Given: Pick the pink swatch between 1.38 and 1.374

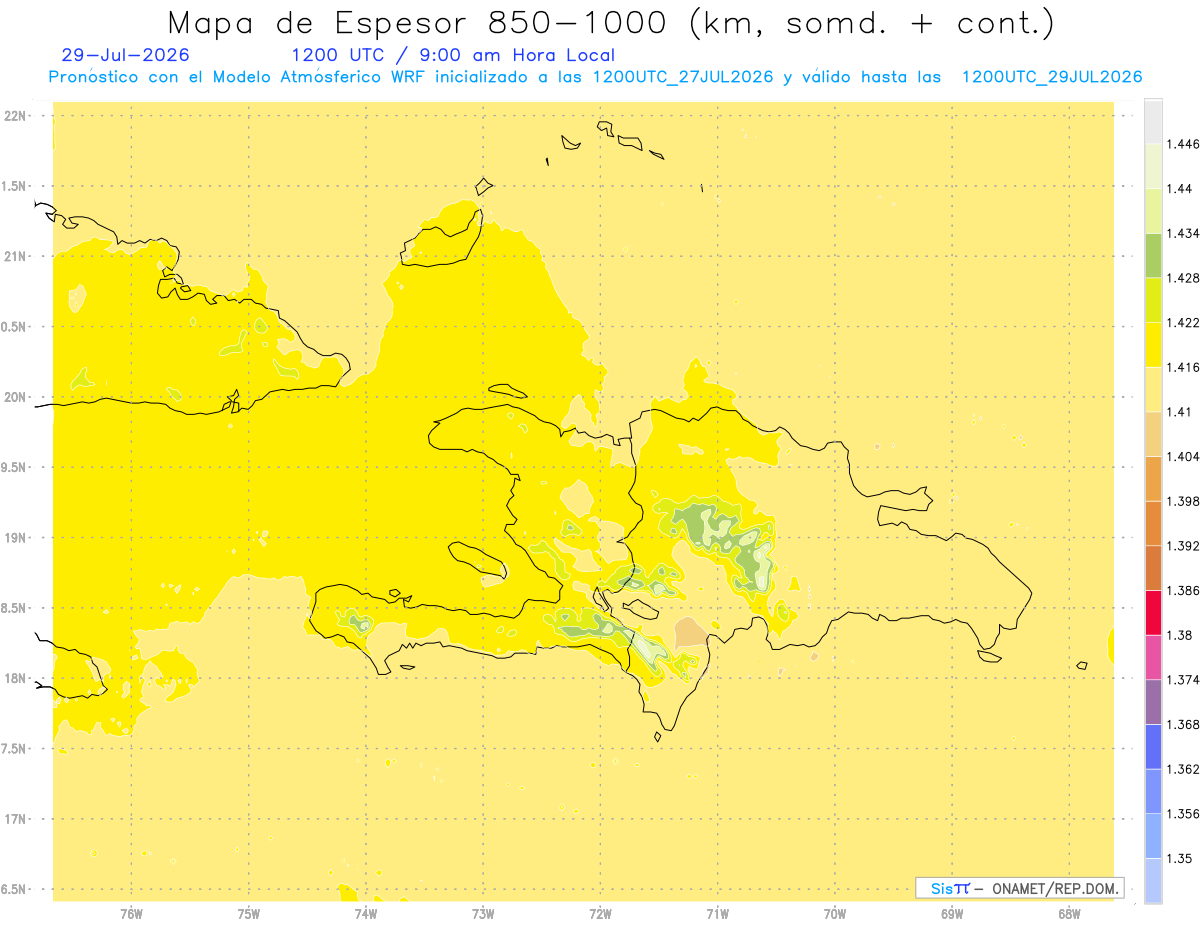Looking at the screenshot, I should click(x=1153, y=658).
